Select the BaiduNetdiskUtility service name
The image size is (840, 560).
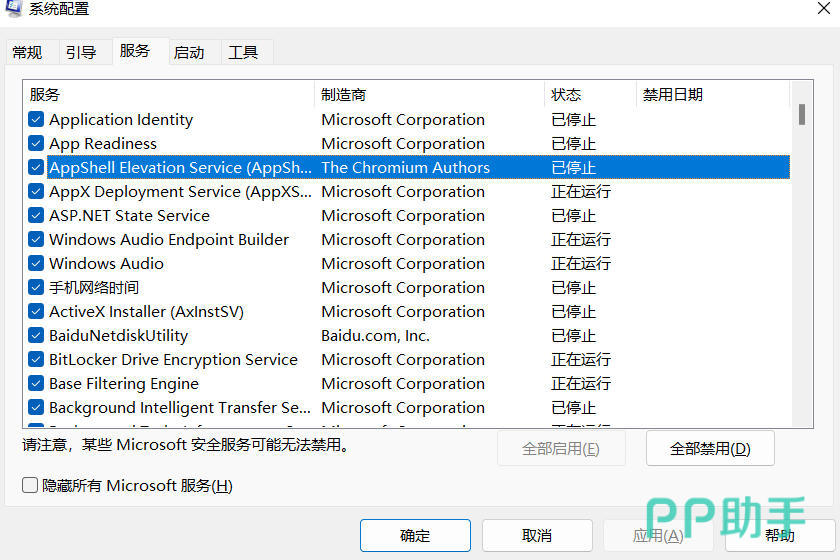(119, 335)
